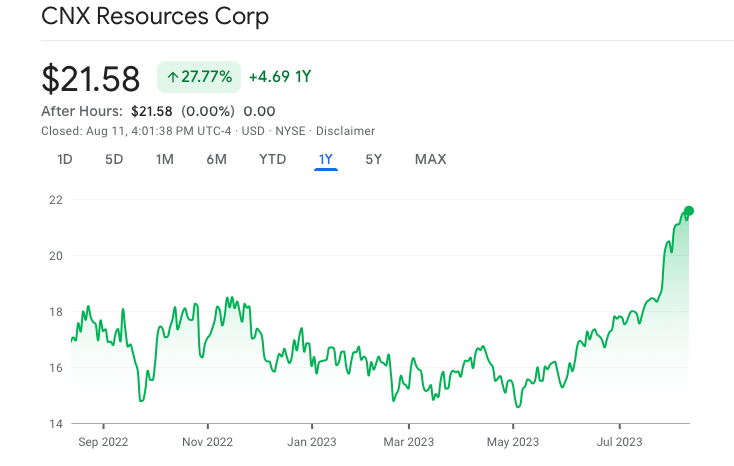This screenshot has height=466, width=734.
Task: Select the 1Y time range tab
Action: click(x=326, y=160)
